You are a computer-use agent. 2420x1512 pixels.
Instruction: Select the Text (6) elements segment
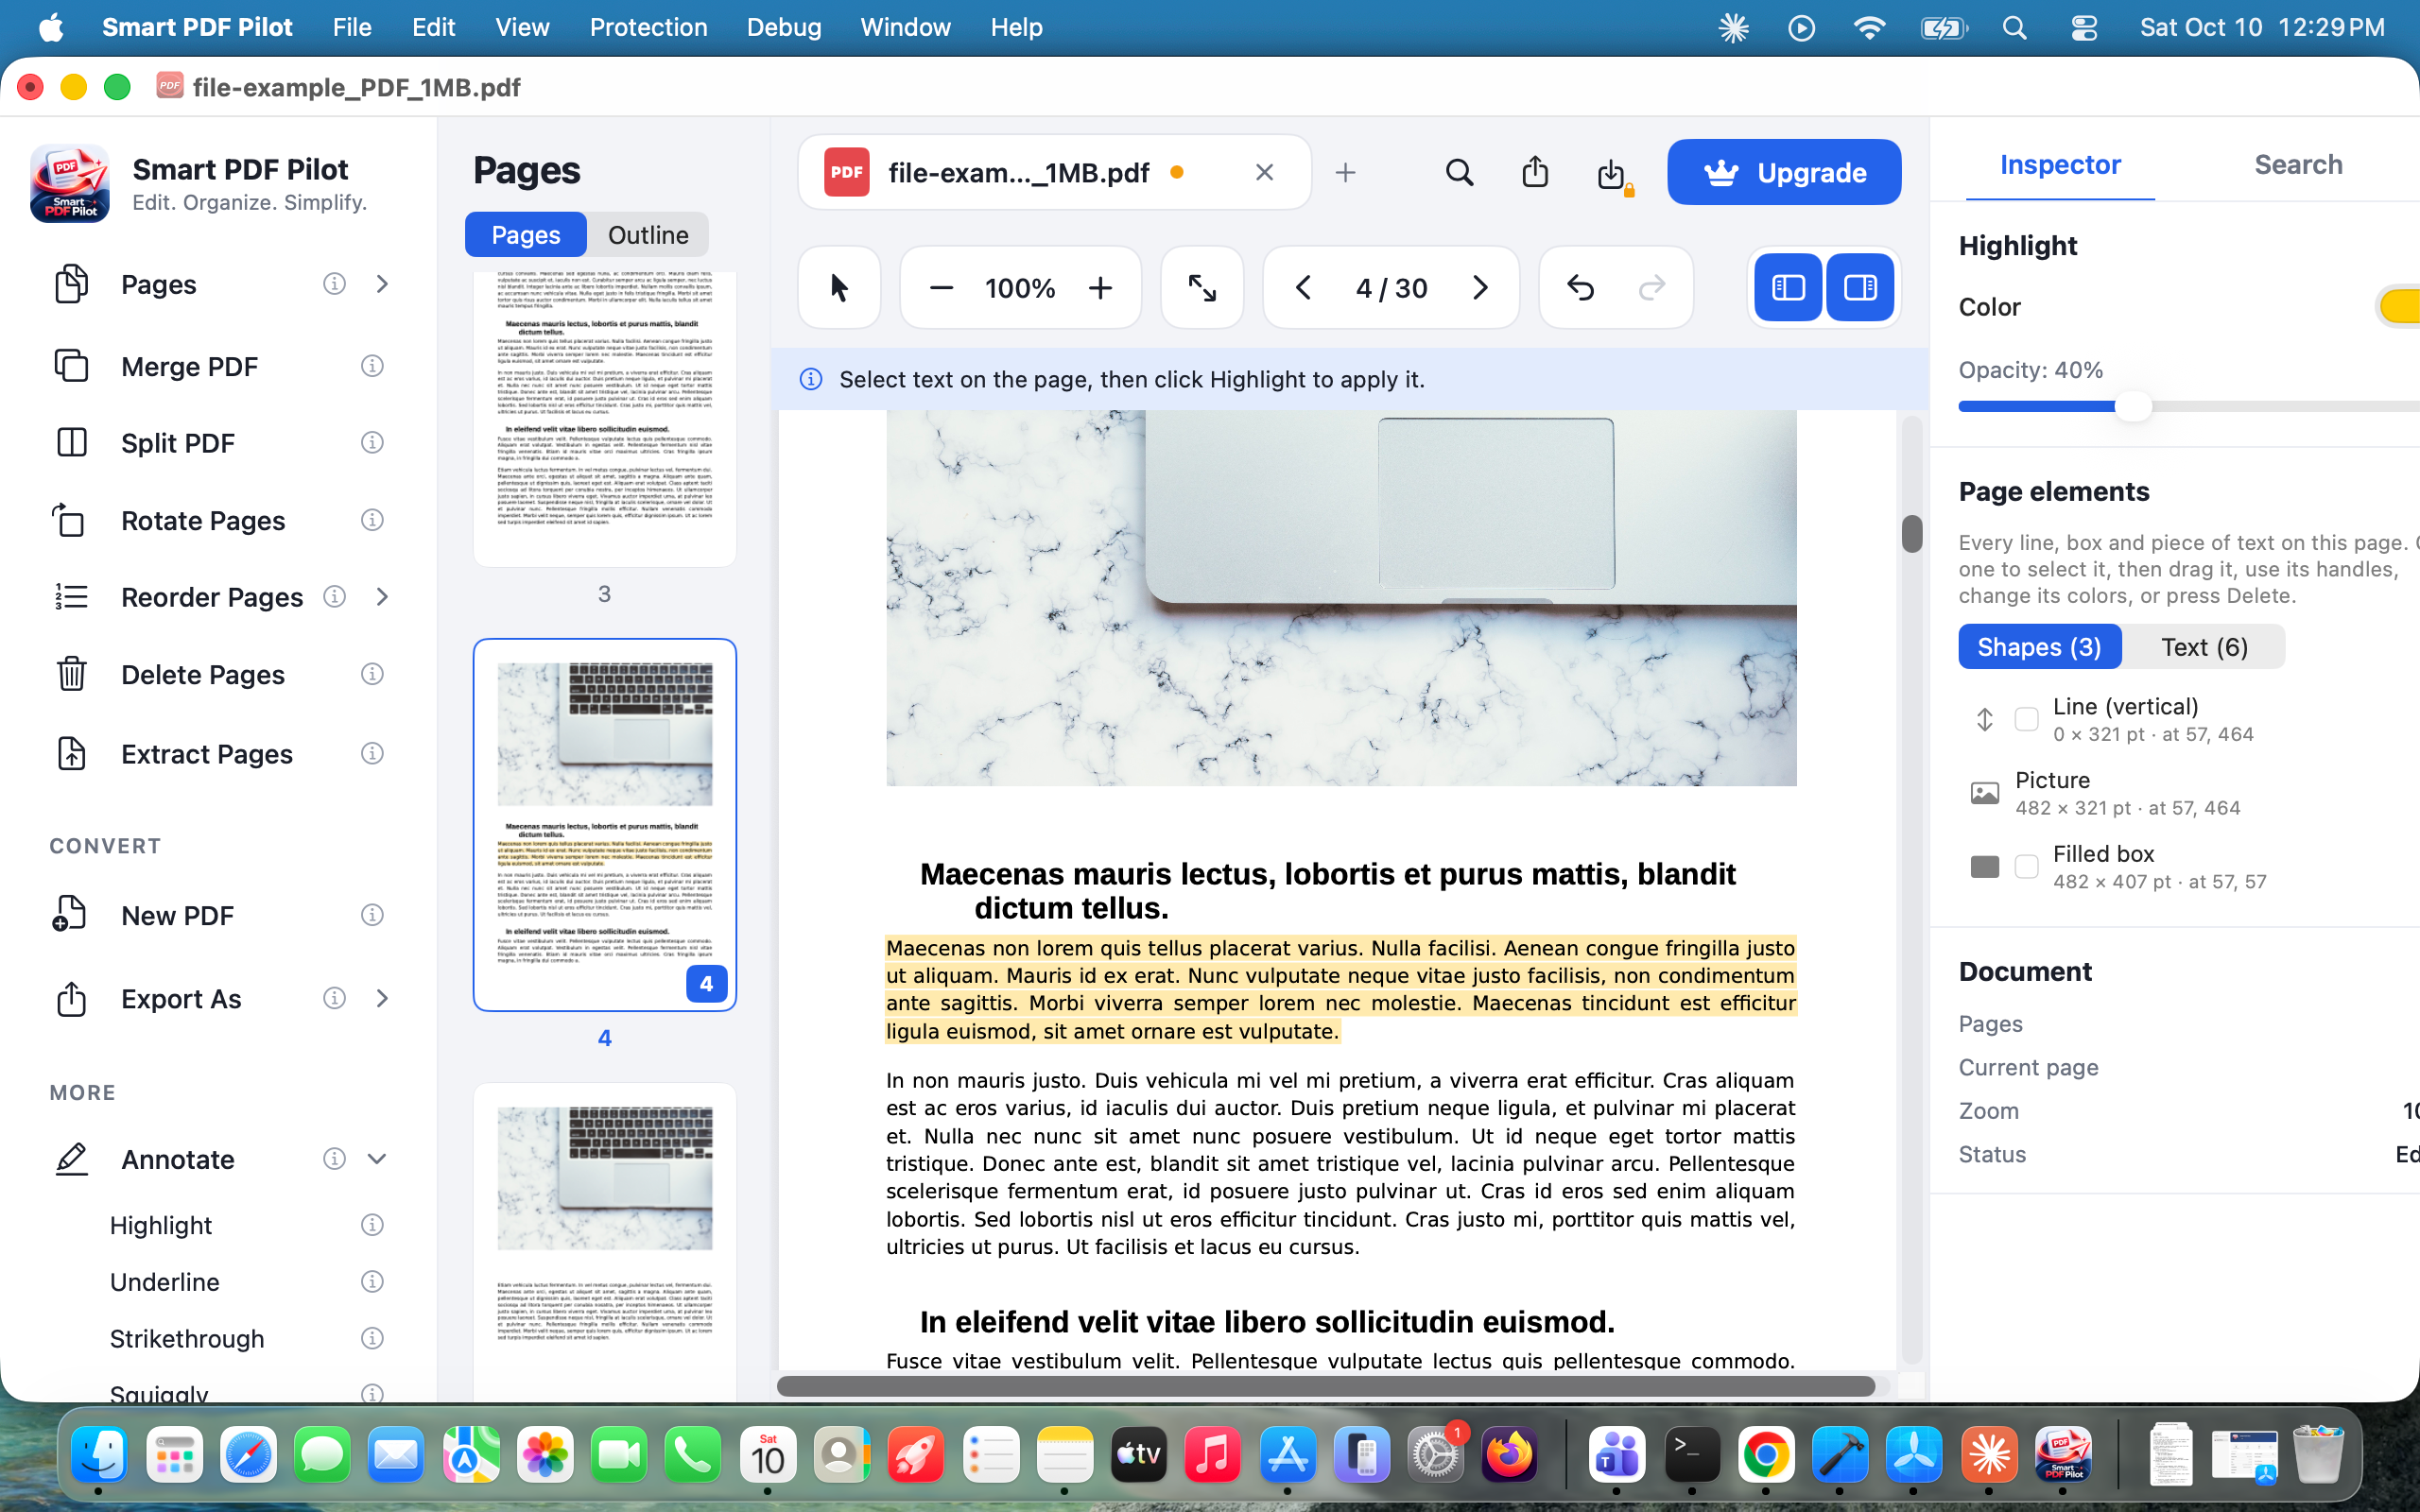[x=2204, y=647]
